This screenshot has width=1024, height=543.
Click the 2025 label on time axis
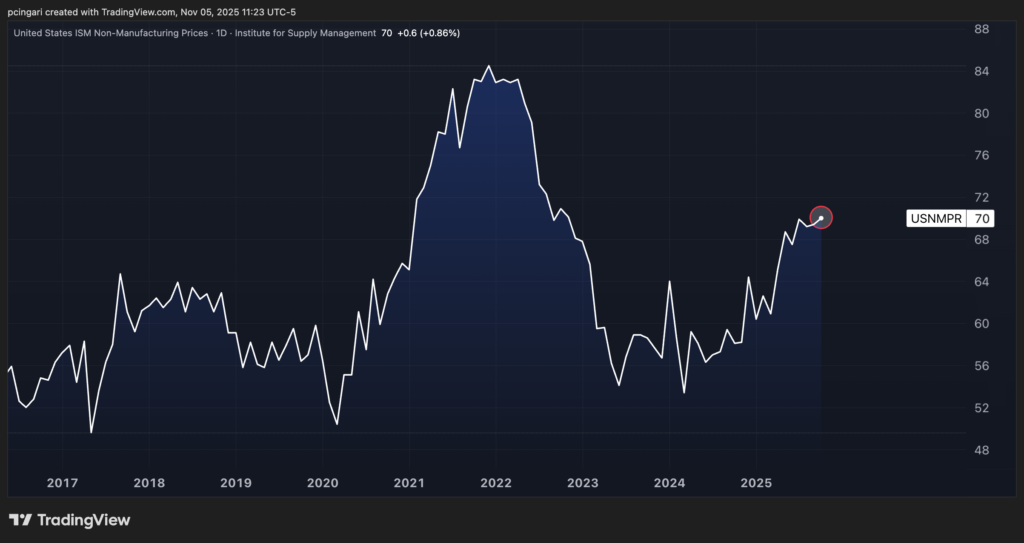(756, 483)
